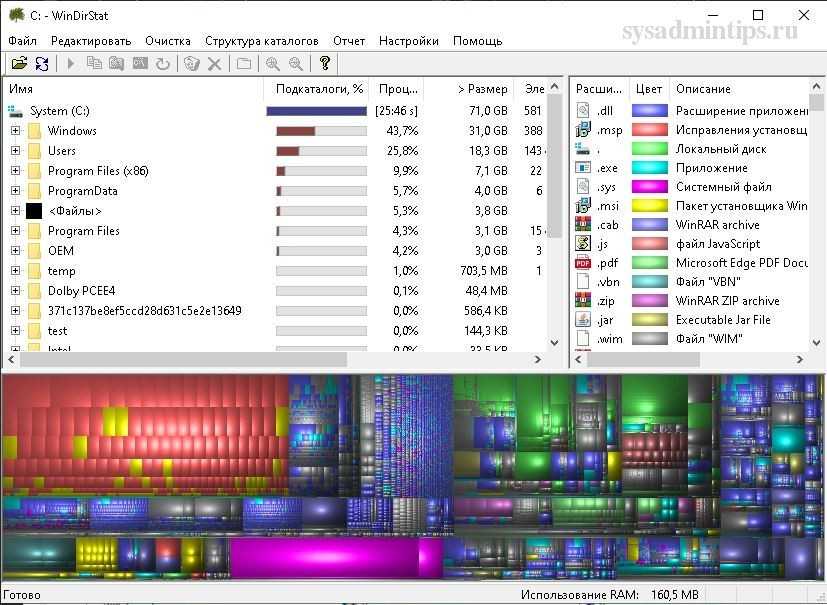This screenshot has width=827, height=605.
Task: Open the Файл menu
Action: (22, 41)
